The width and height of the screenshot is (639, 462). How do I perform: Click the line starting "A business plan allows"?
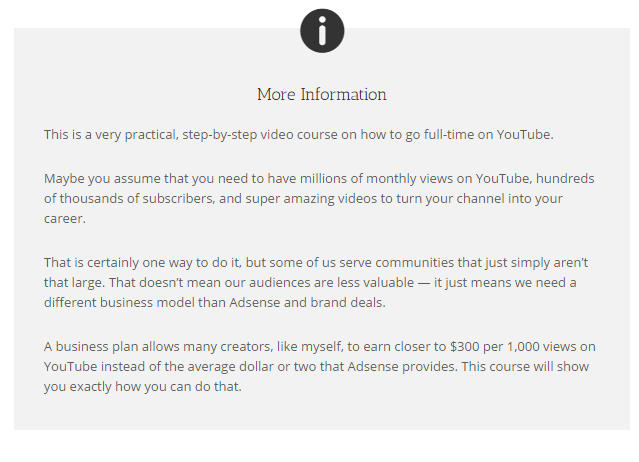(x=319, y=347)
